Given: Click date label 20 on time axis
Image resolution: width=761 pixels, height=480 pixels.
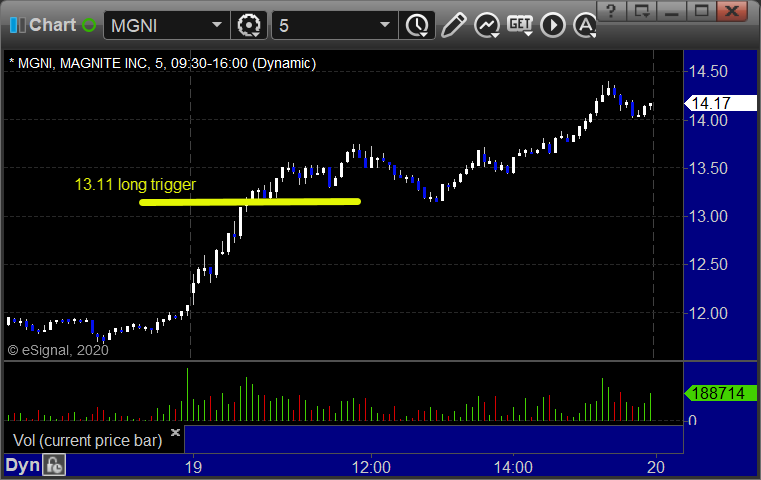Looking at the screenshot, I should [656, 467].
